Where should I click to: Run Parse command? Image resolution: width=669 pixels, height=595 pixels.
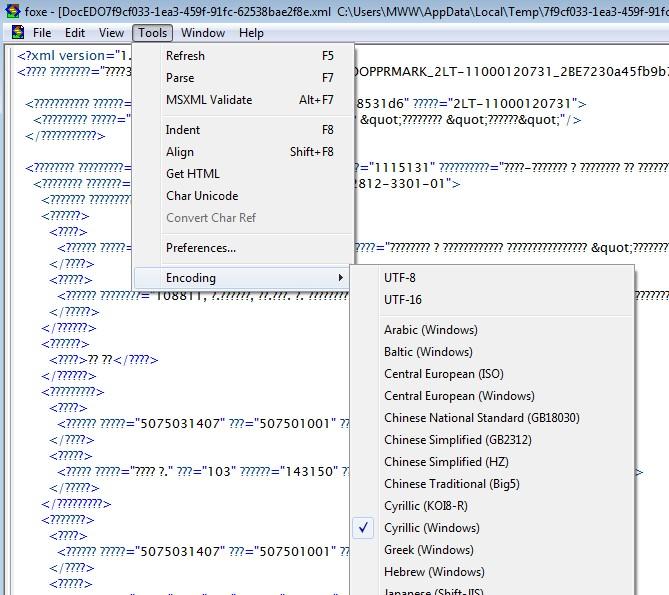click(180, 78)
